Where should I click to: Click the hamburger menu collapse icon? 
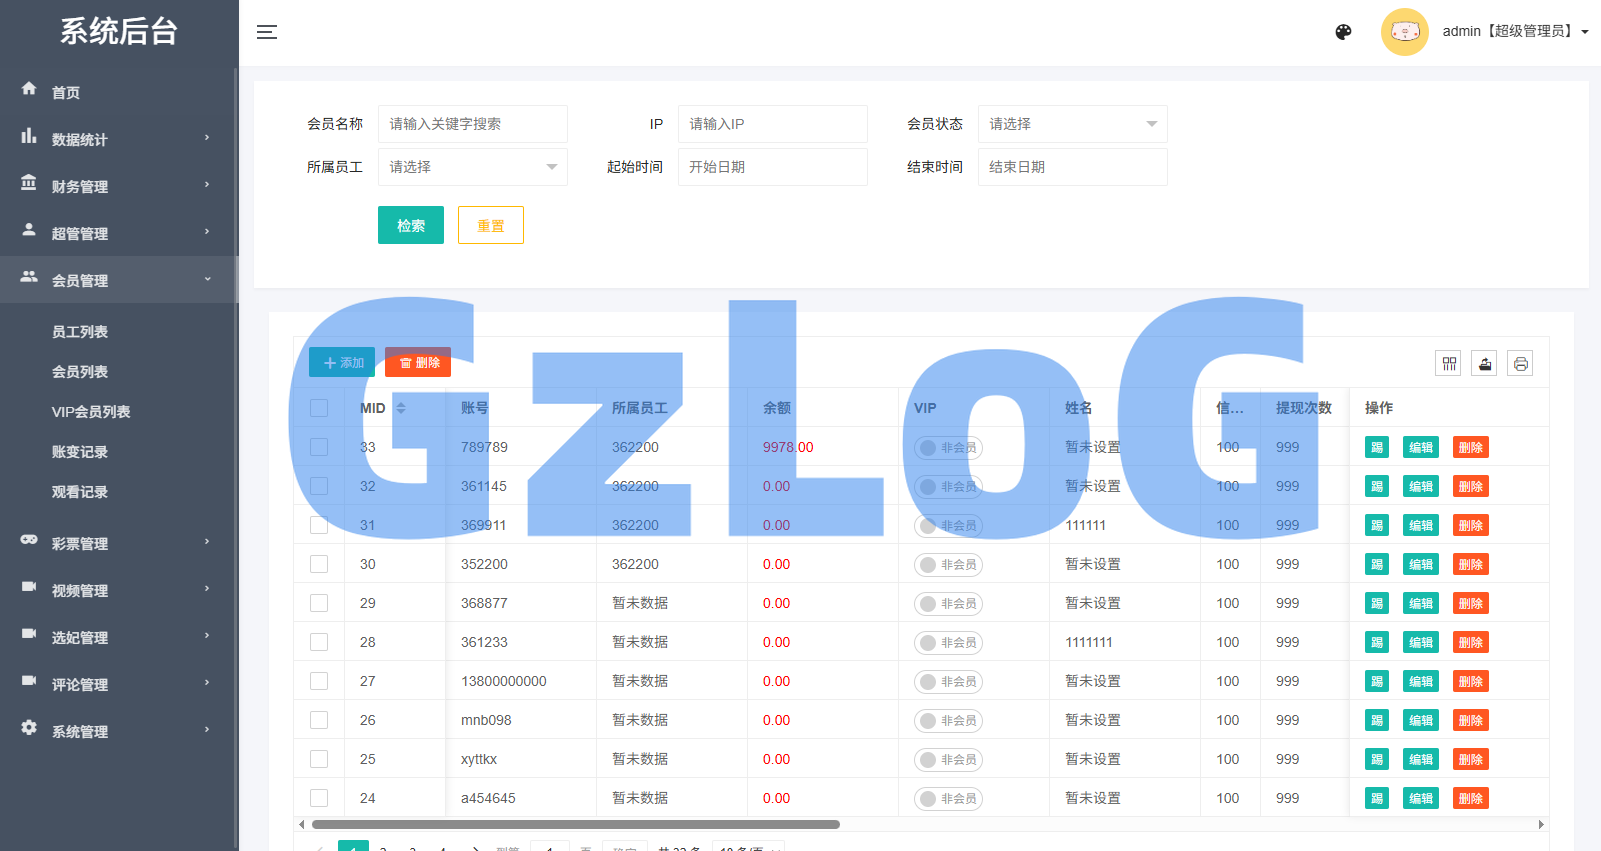coord(266,32)
